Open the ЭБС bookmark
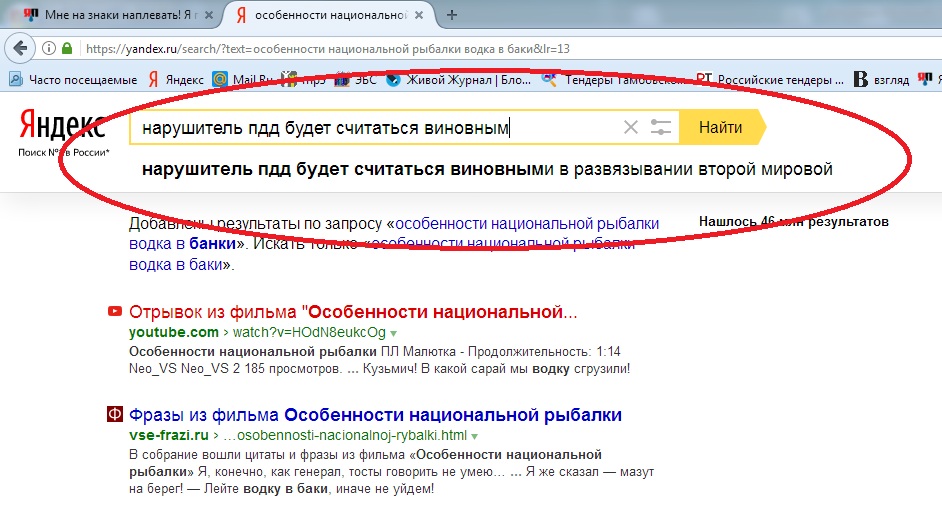This screenshot has width=942, height=511. [x=356, y=79]
